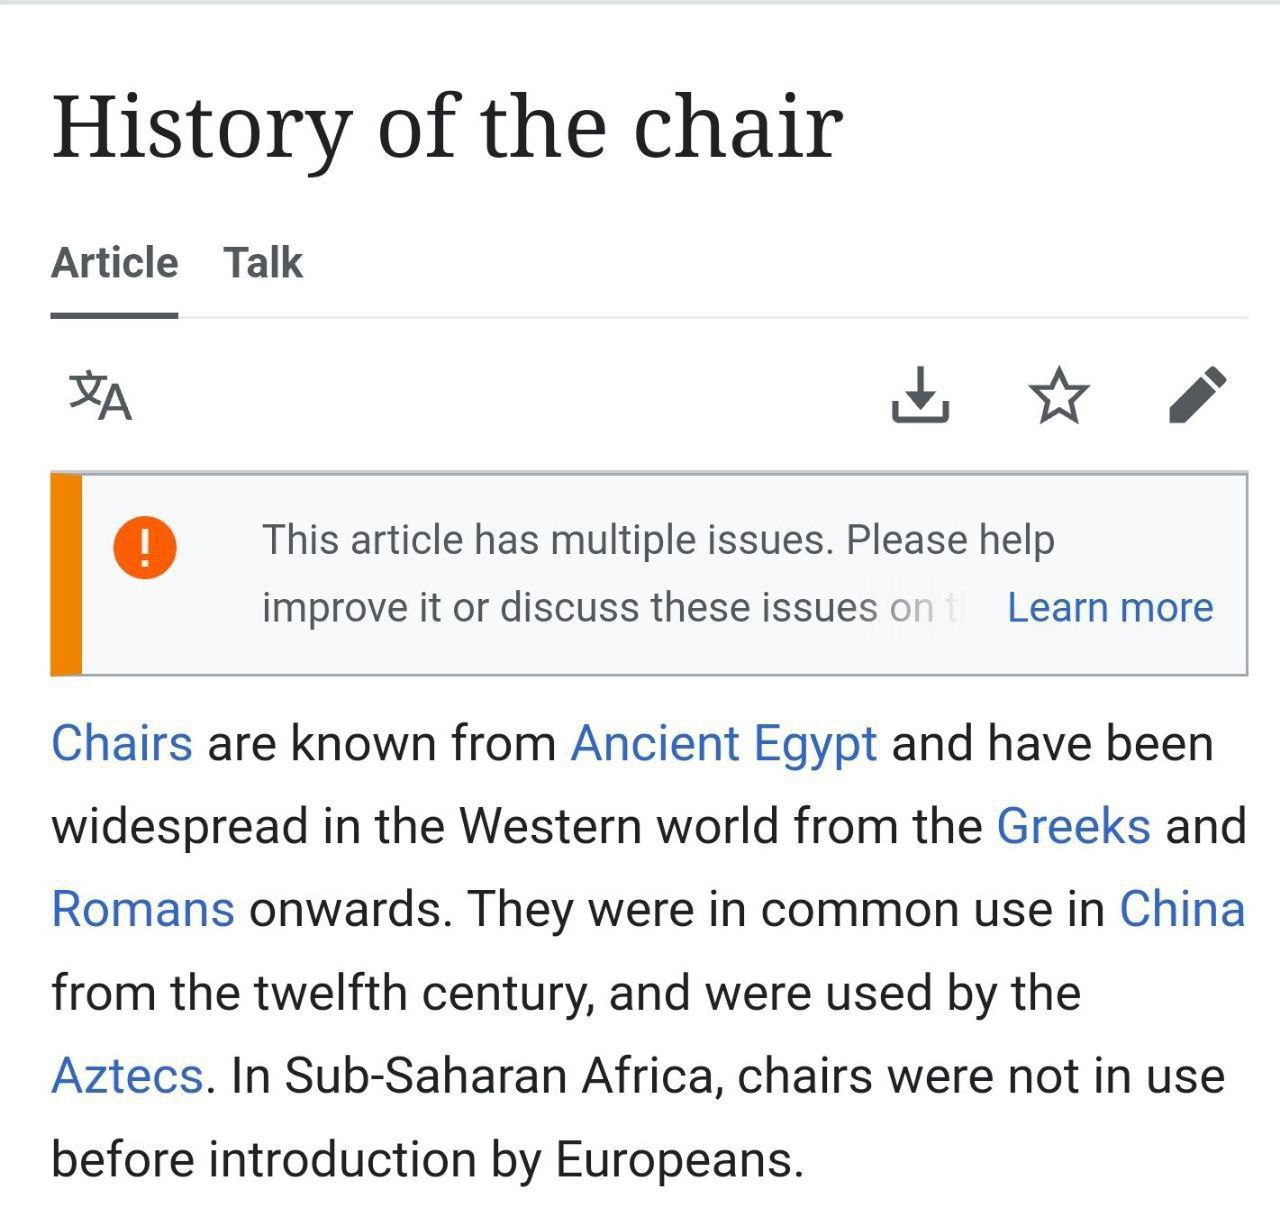The width and height of the screenshot is (1280, 1224).
Task: Download this article with the download icon
Action: click(920, 395)
